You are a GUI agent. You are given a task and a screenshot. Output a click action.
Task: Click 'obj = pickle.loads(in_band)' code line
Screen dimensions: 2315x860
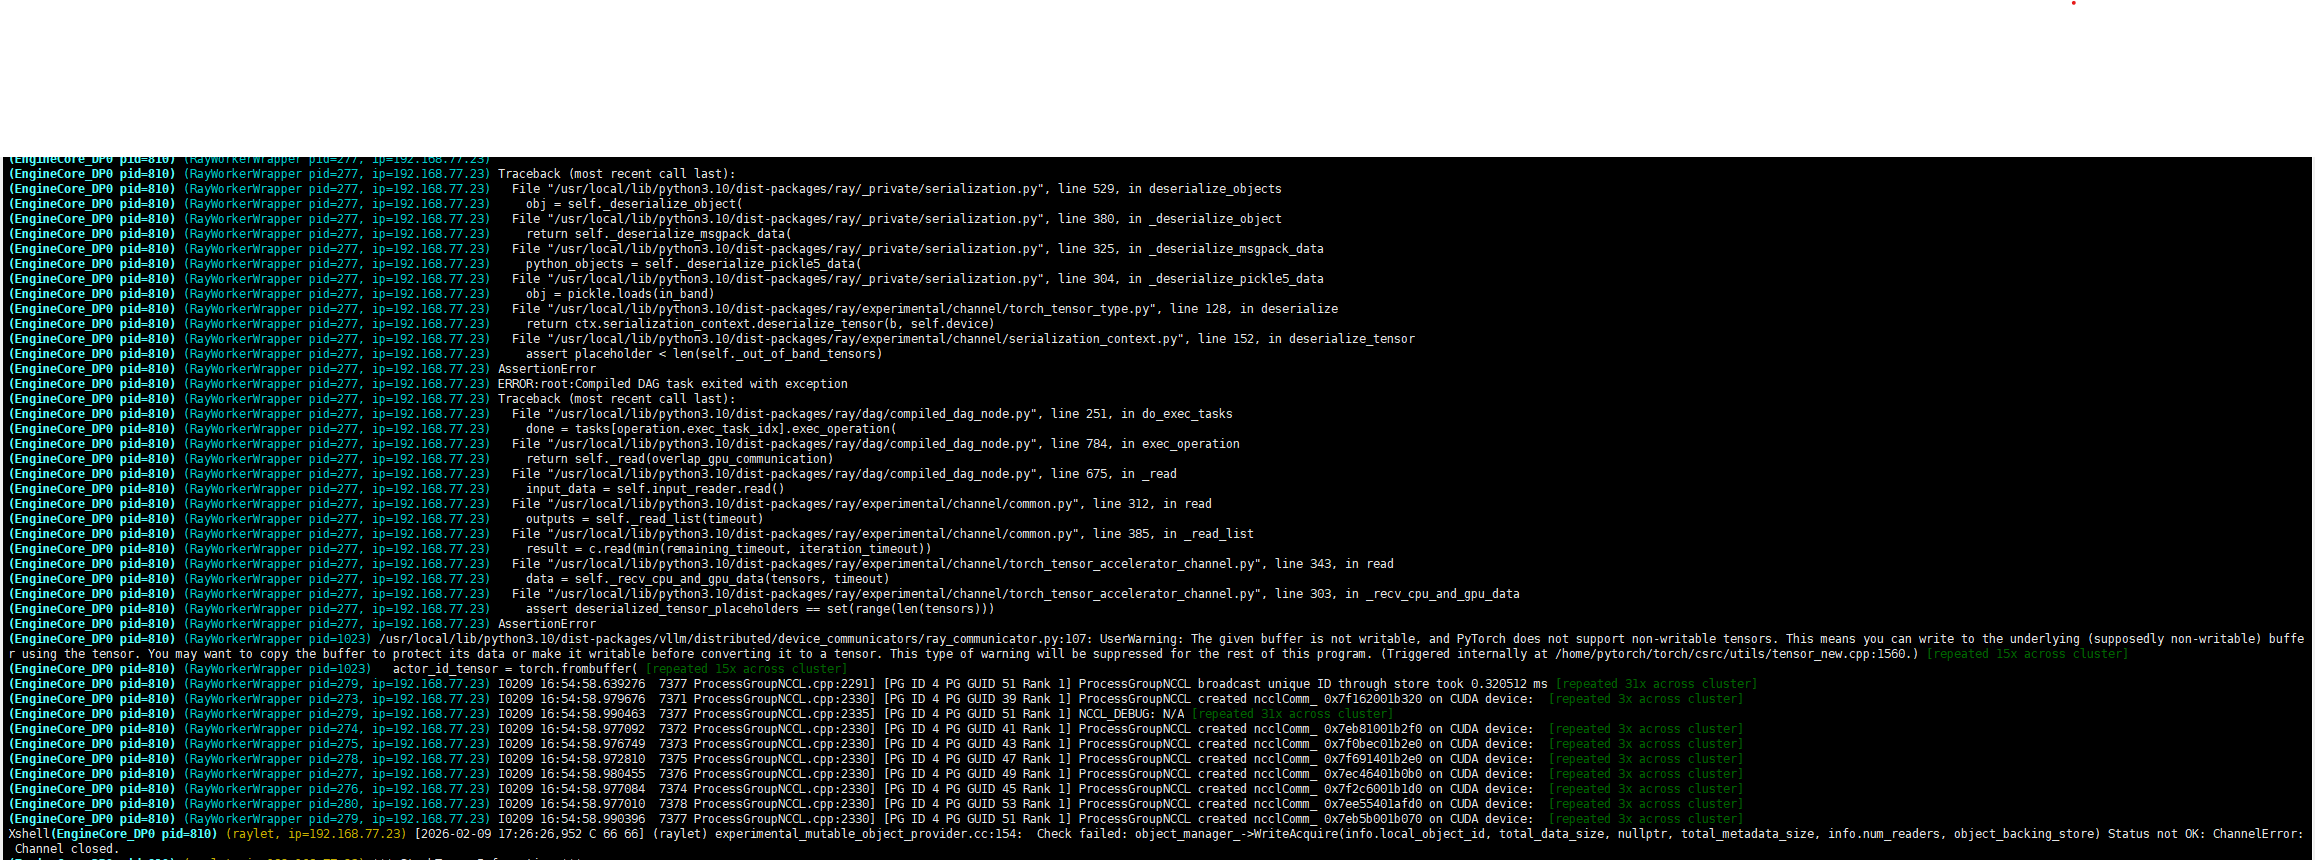click(620, 294)
